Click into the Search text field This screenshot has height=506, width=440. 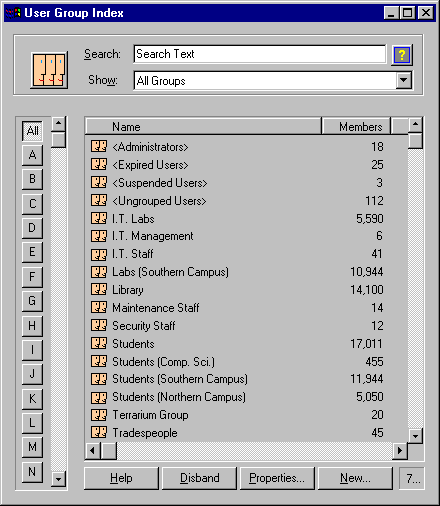tap(260, 54)
